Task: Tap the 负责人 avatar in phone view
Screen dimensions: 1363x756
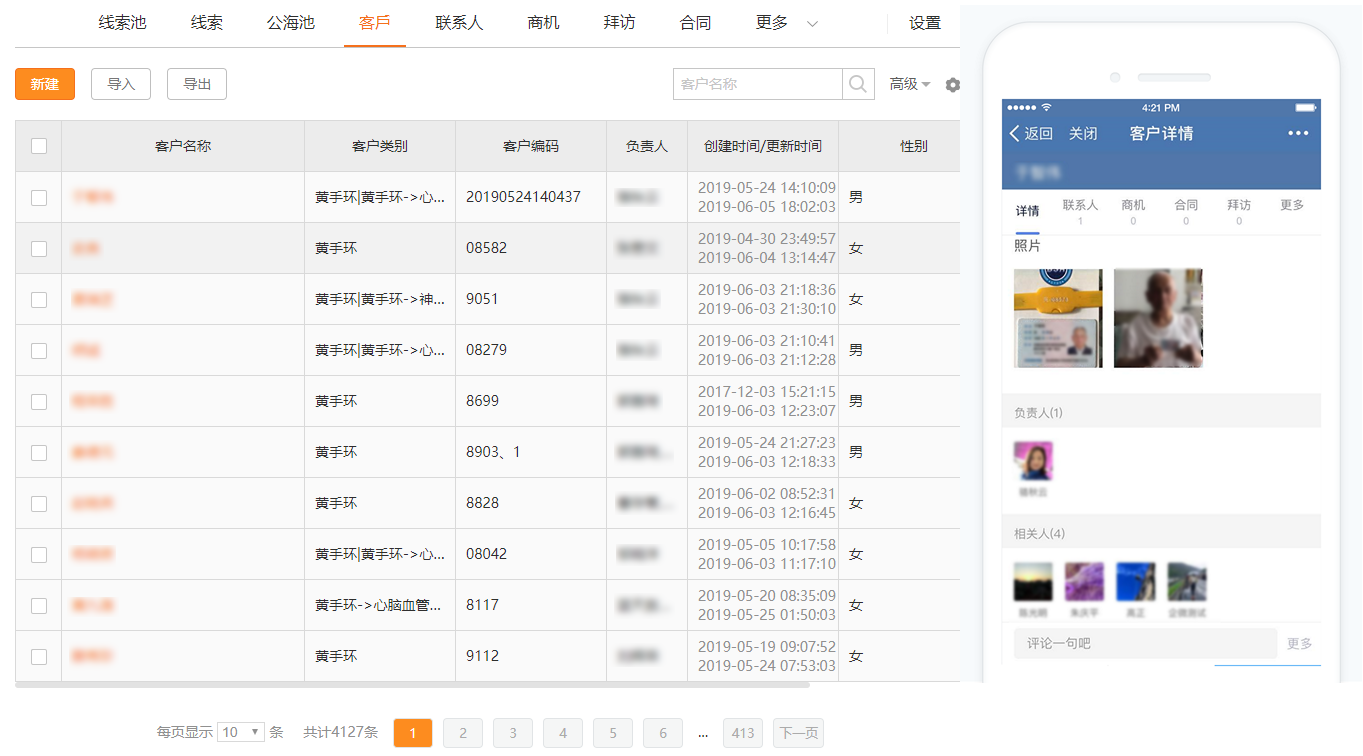Action: (x=1033, y=461)
